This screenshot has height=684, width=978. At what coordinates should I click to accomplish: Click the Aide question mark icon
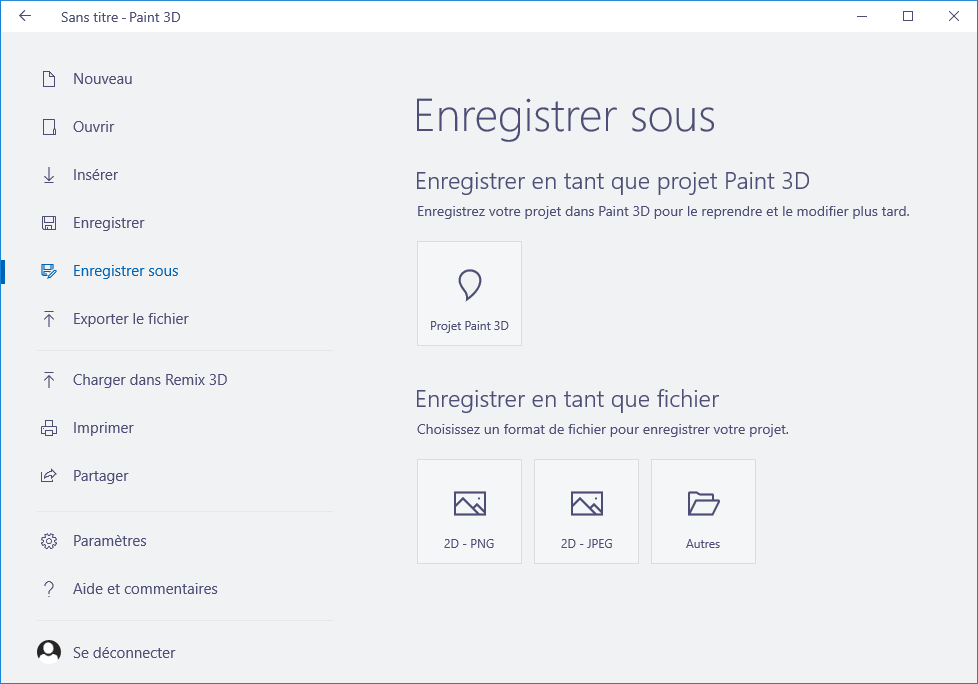(49, 589)
